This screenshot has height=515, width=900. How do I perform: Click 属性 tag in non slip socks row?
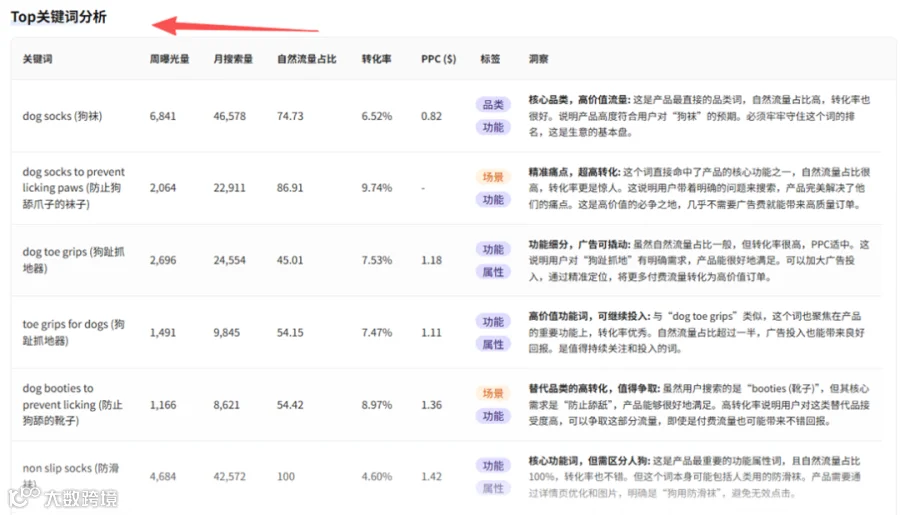pyautogui.click(x=493, y=488)
